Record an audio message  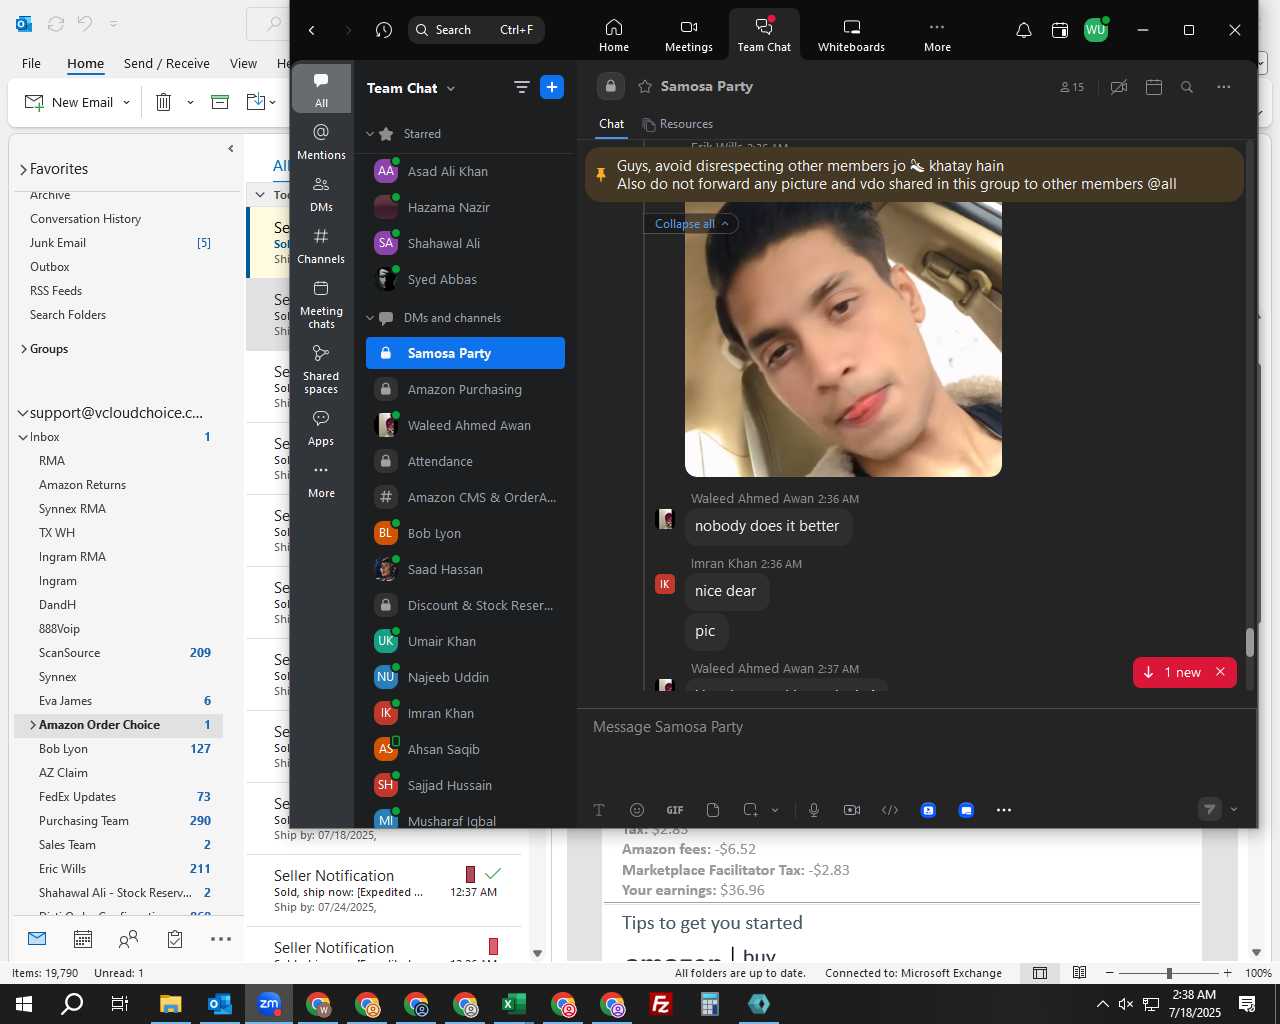click(814, 810)
